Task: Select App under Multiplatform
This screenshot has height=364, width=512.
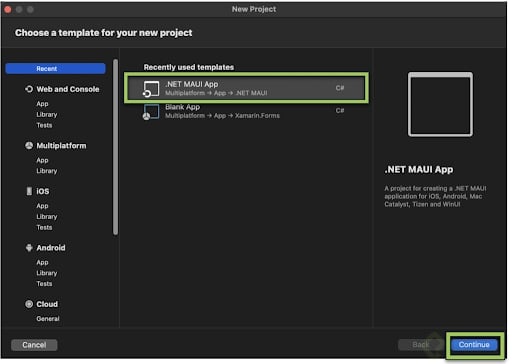Action: click(x=42, y=160)
